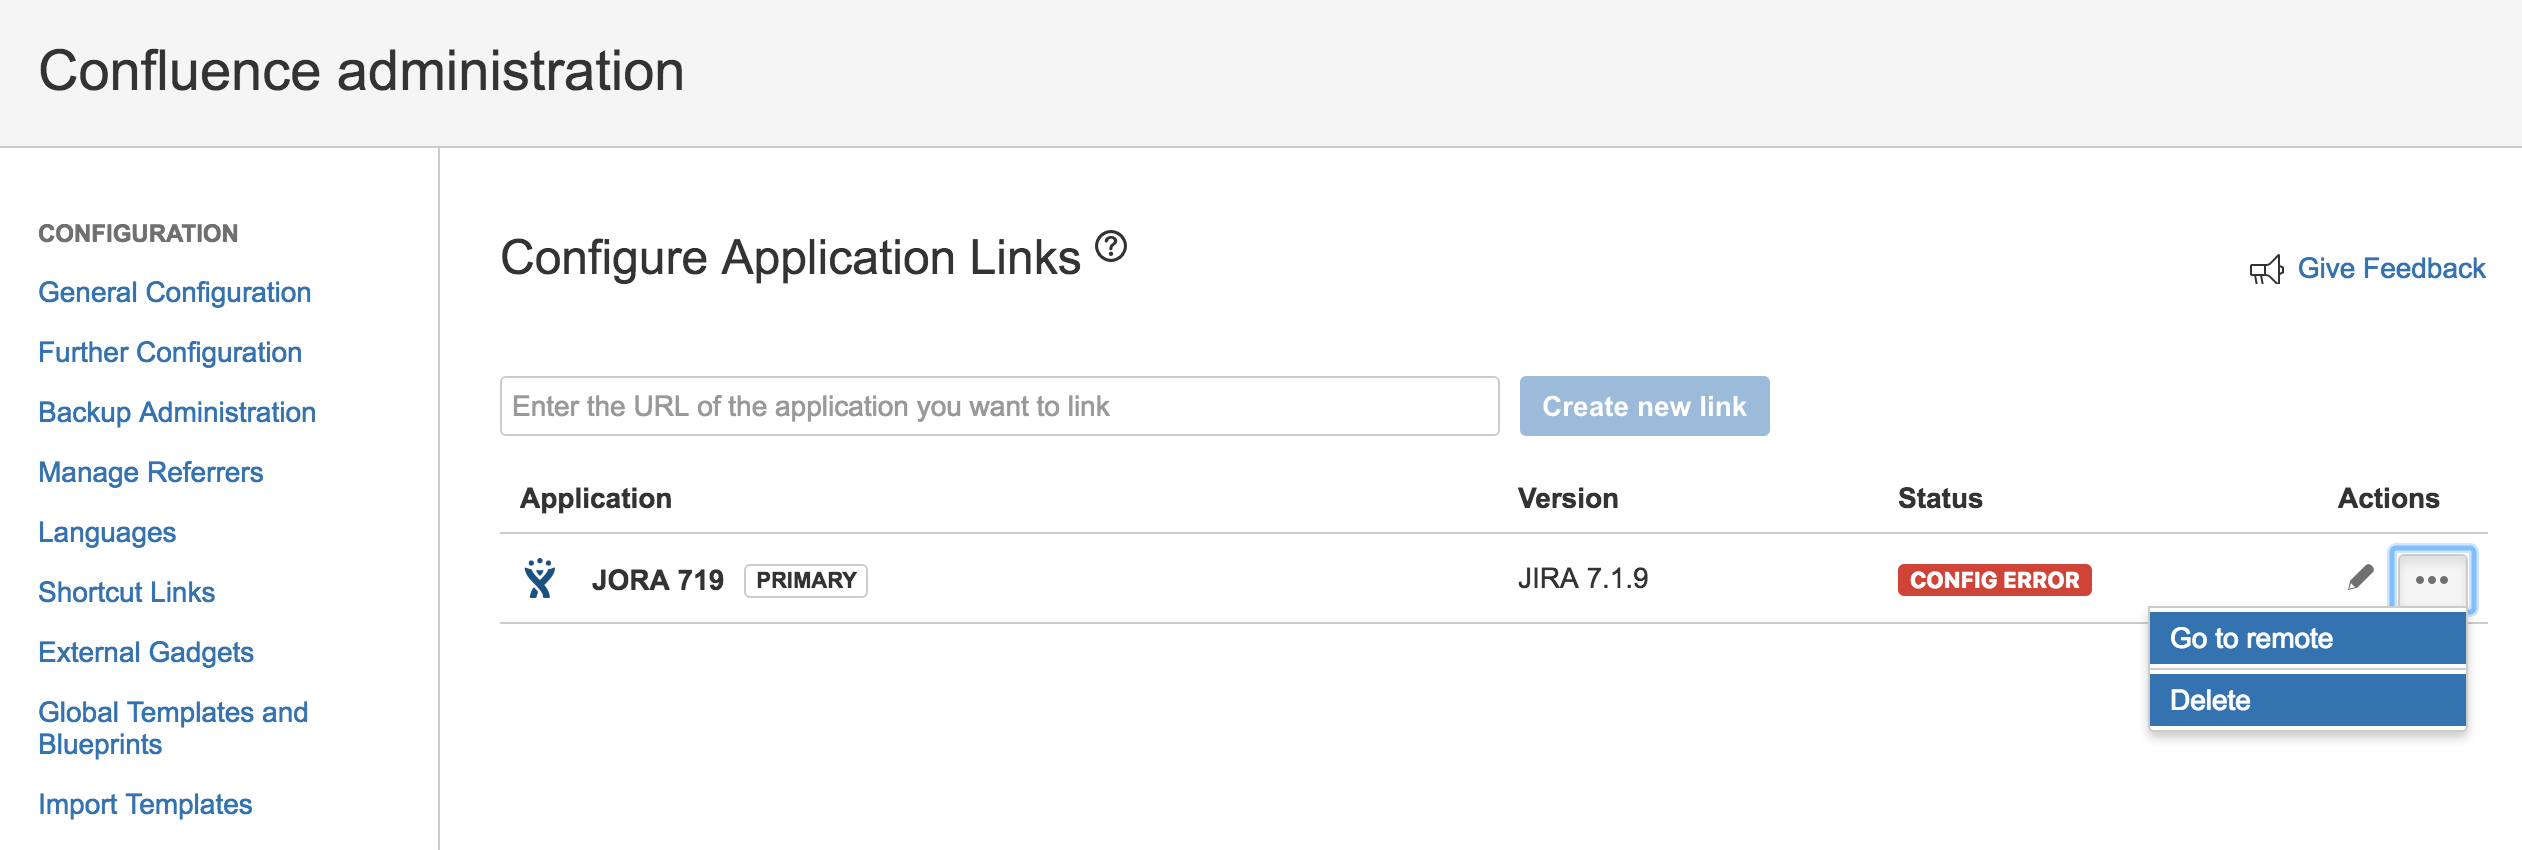Click the help question mark icon
Screen dimensions: 2522x850
click(x=1110, y=246)
